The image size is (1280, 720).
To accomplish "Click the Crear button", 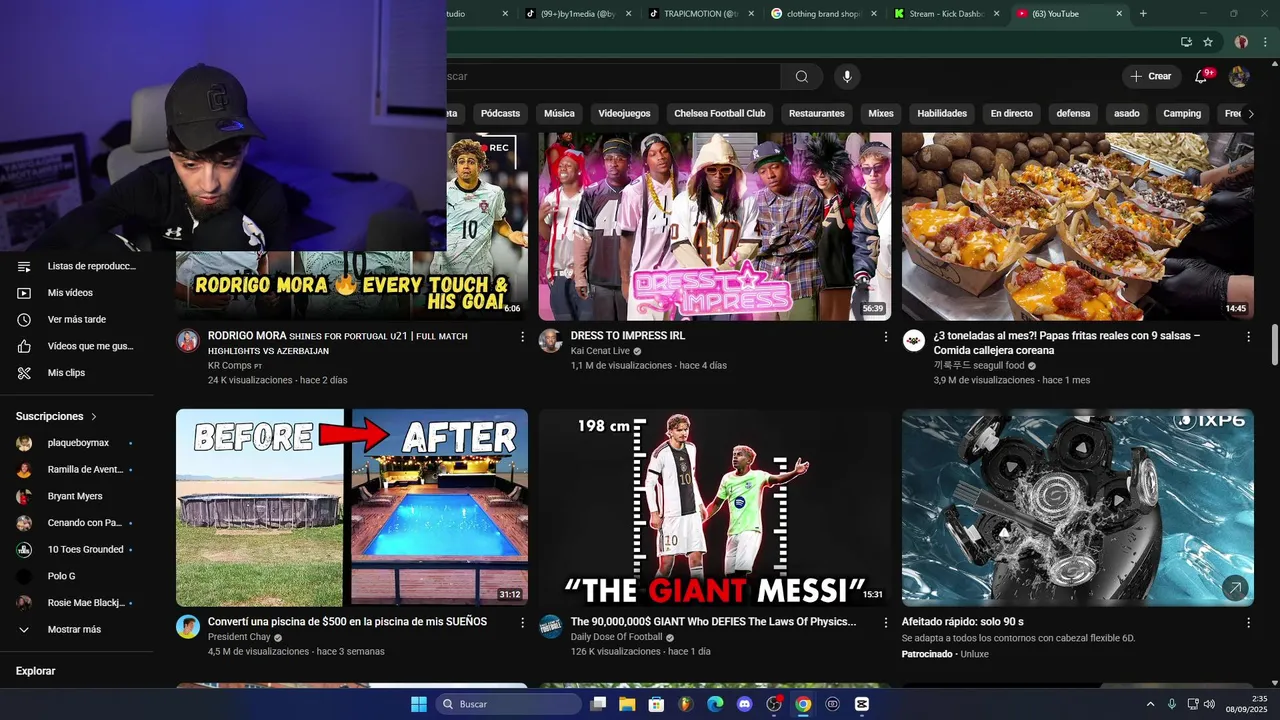I will pyautogui.click(x=1151, y=77).
